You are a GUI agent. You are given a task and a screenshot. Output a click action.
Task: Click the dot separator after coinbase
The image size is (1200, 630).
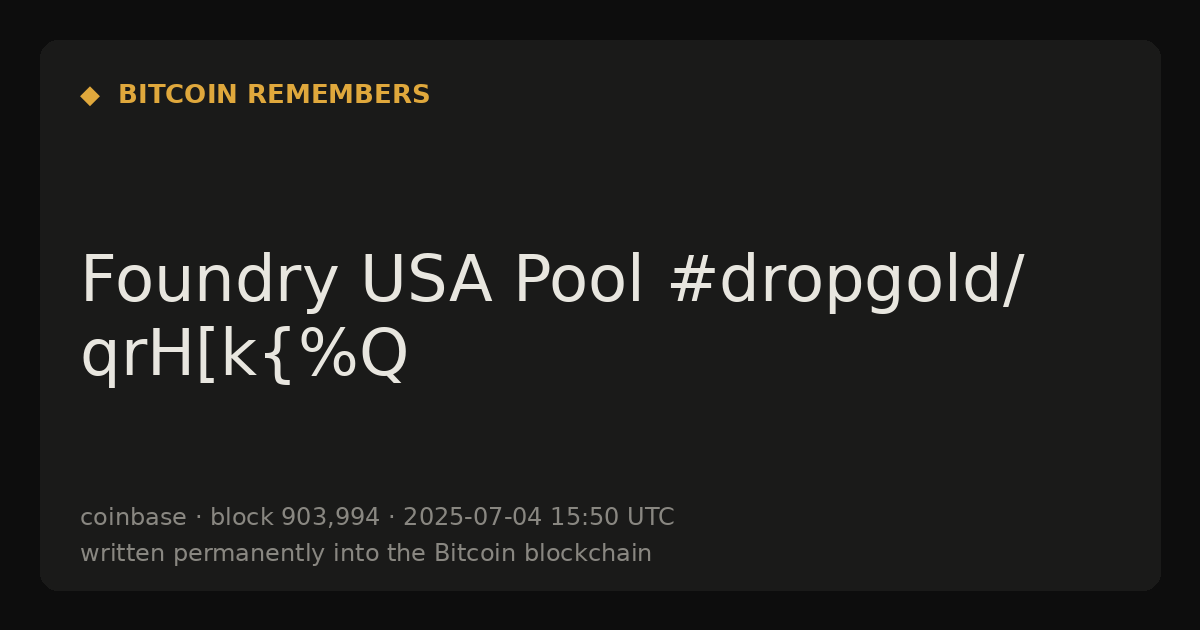(198, 518)
